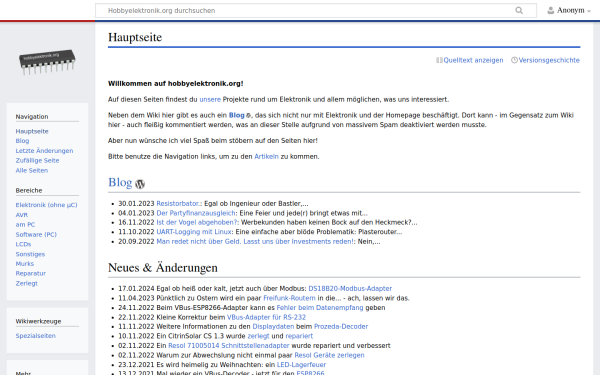Click the Wikiwerkzeuge sidebar heading

pos(38,321)
